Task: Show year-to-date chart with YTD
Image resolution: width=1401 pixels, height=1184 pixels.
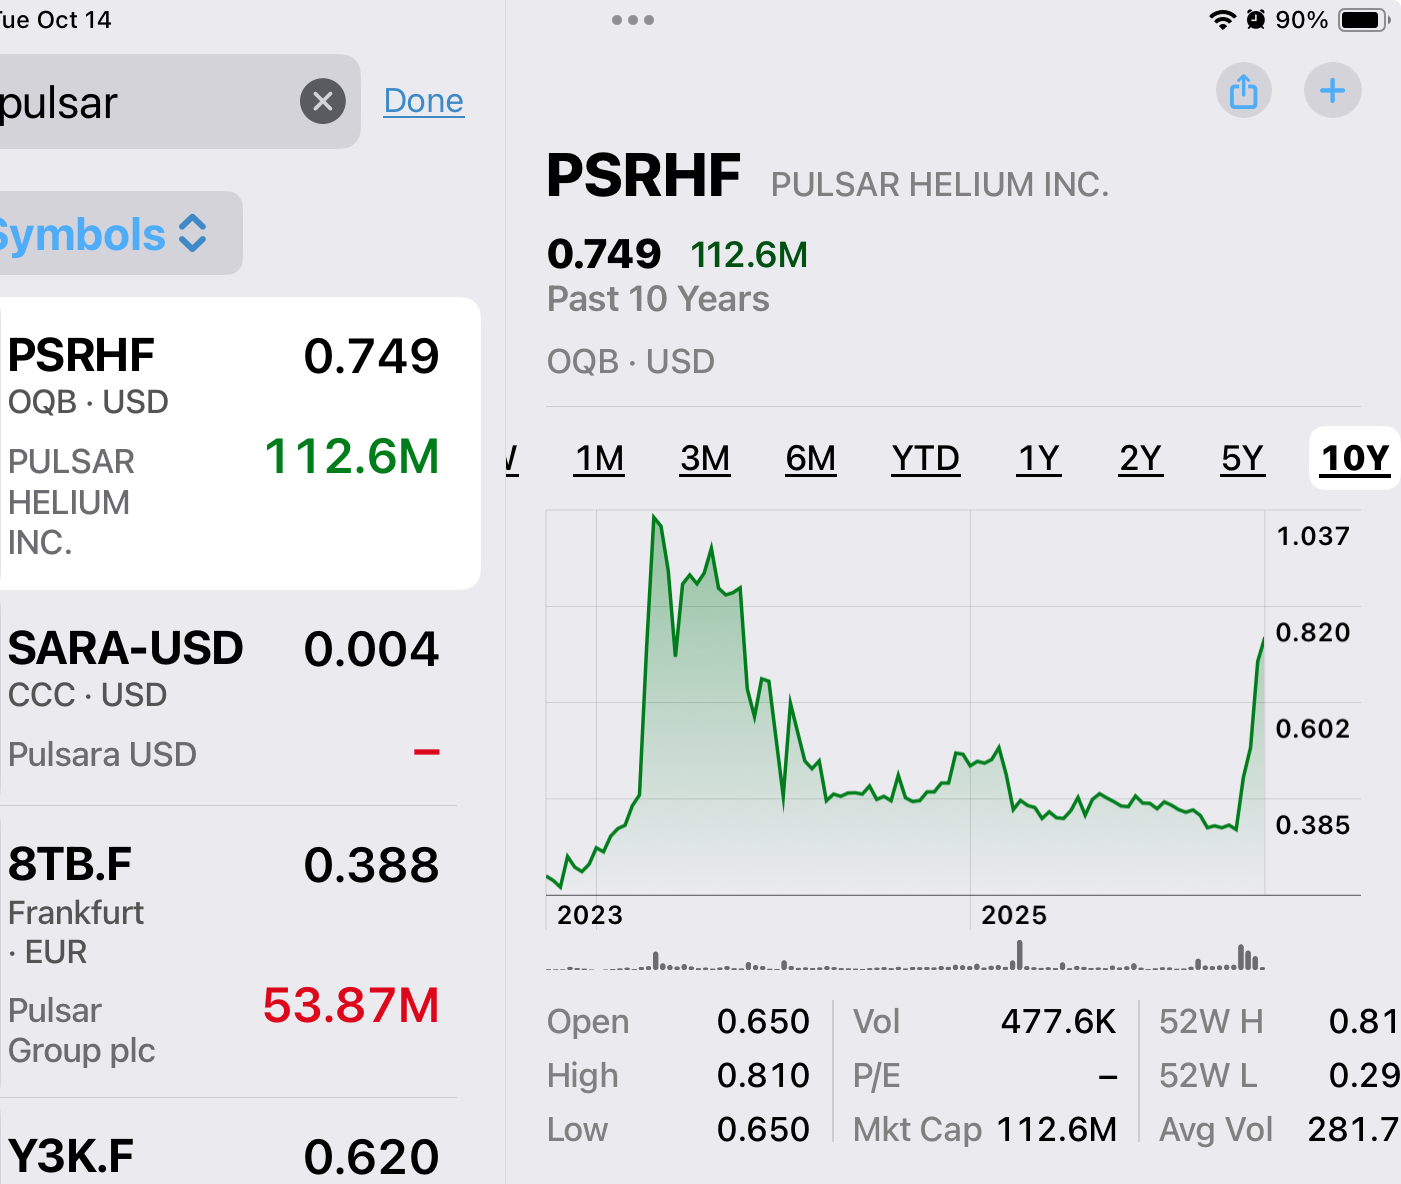Action: point(925,458)
